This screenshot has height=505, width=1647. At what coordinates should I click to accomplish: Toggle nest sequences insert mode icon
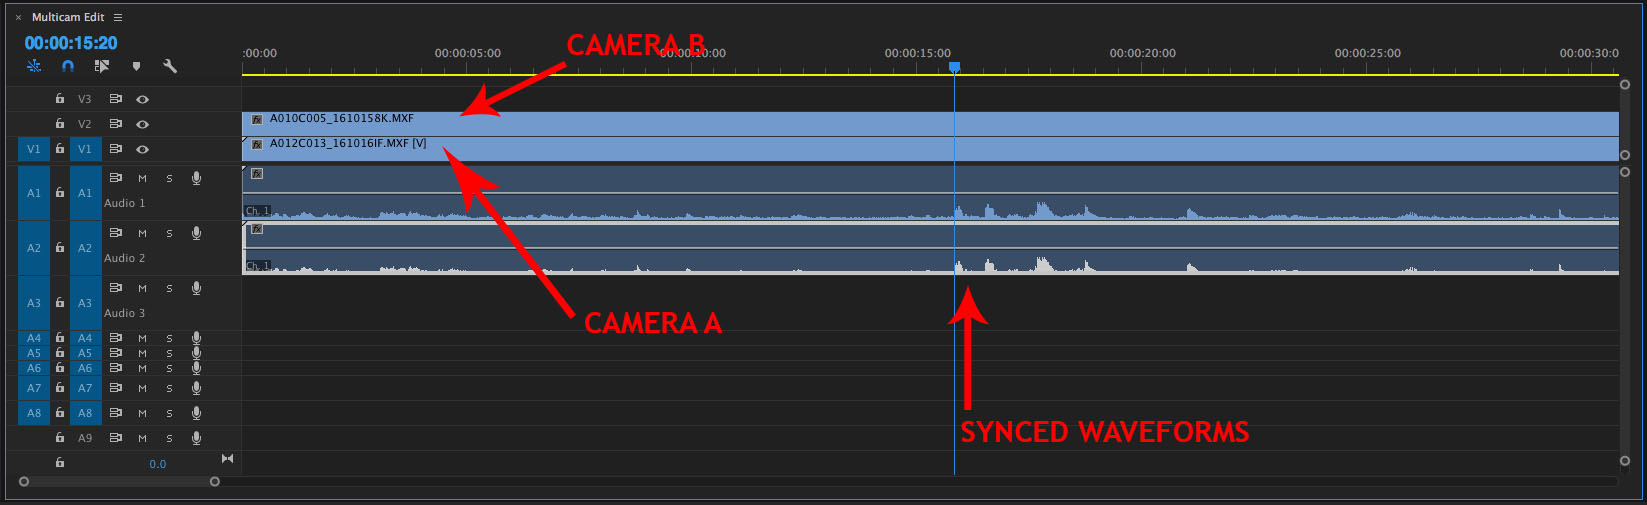click(x=34, y=66)
